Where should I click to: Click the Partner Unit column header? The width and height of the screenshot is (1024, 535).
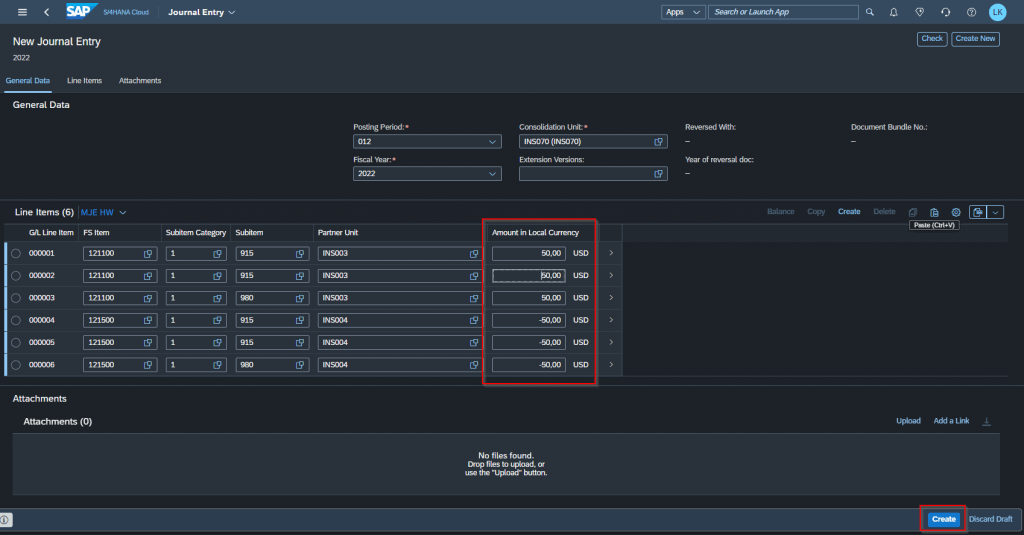338,233
